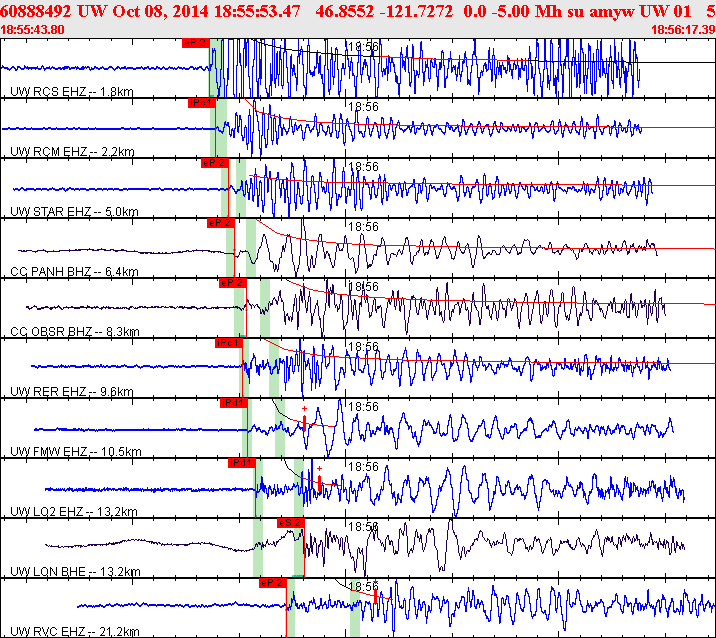Click the 18:56 time label on FMW trace
The width and height of the screenshot is (716, 638).
(x=363, y=407)
